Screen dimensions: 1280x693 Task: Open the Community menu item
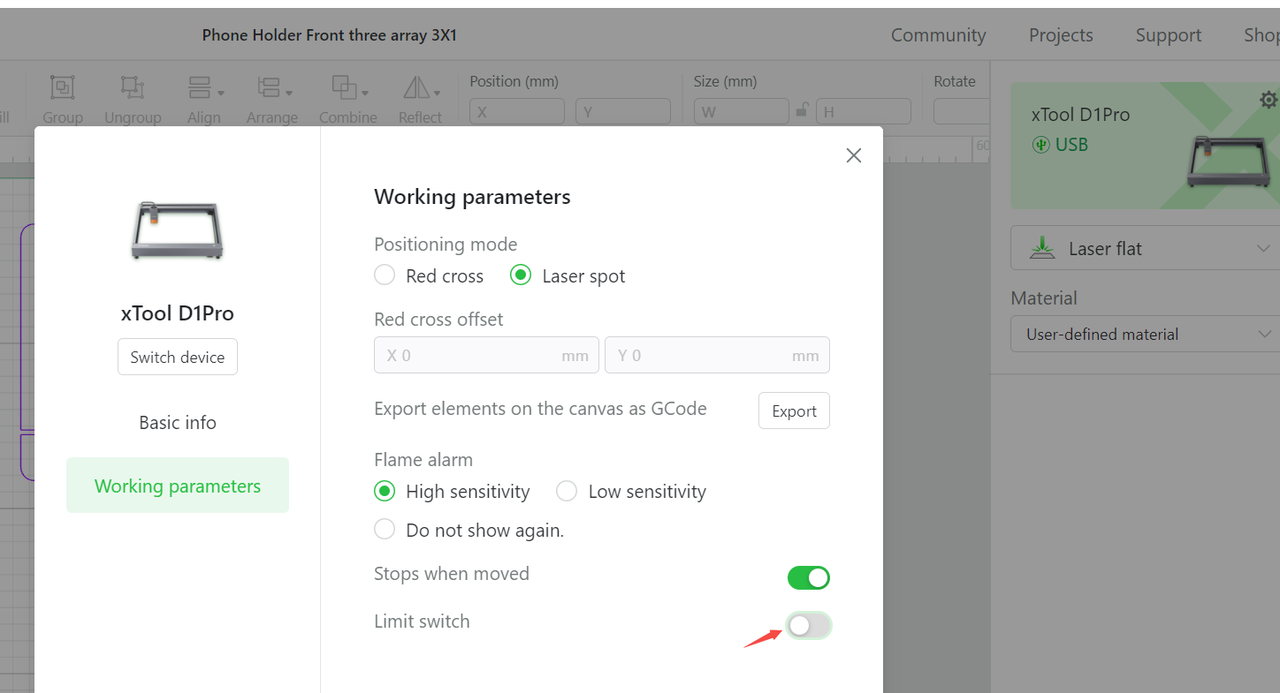pyautogui.click(x=938, y=35)
